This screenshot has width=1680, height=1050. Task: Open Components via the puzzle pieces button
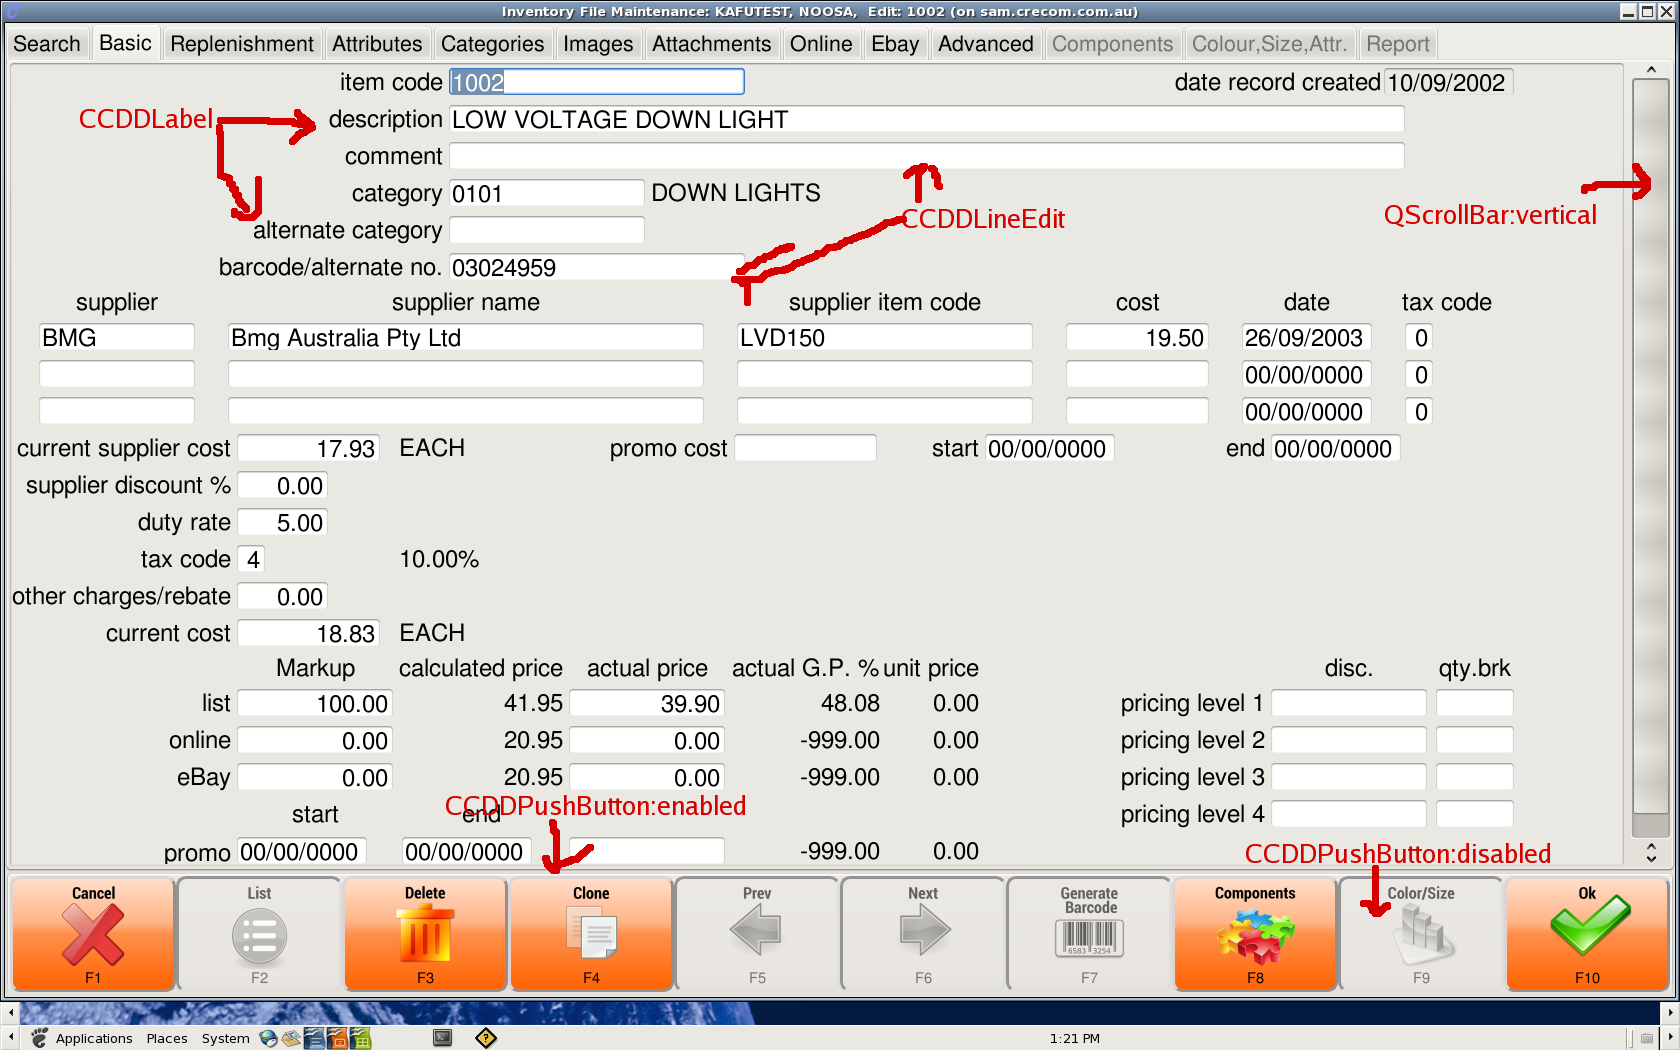1255,934
